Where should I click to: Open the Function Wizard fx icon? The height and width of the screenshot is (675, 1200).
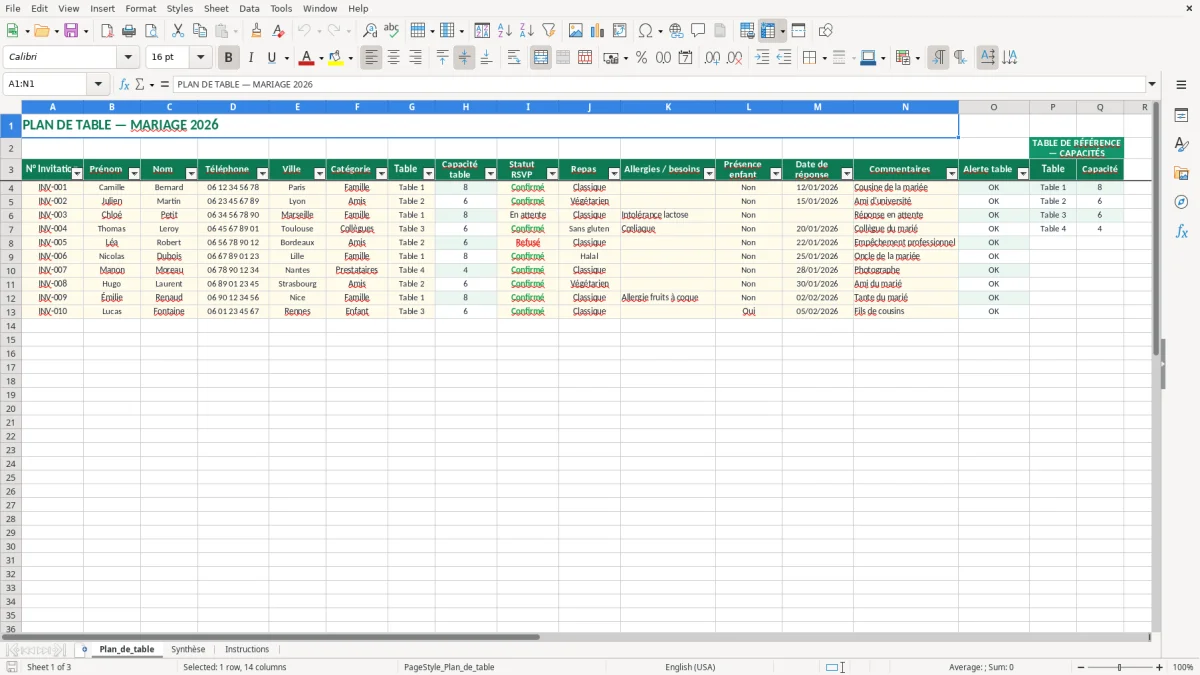click(125, 84)
